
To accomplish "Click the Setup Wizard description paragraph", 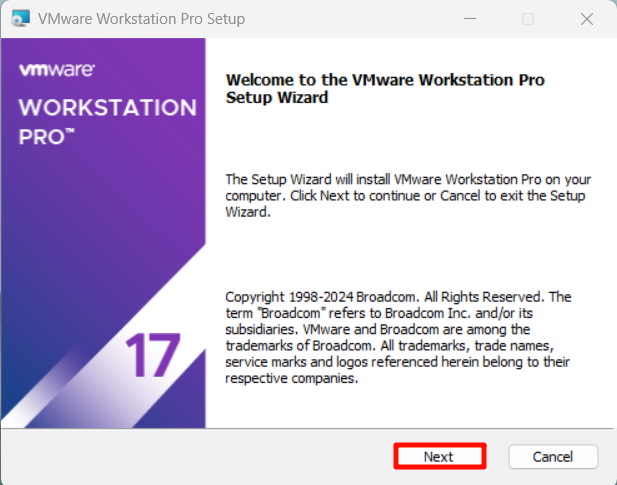I will coord(405,195).
